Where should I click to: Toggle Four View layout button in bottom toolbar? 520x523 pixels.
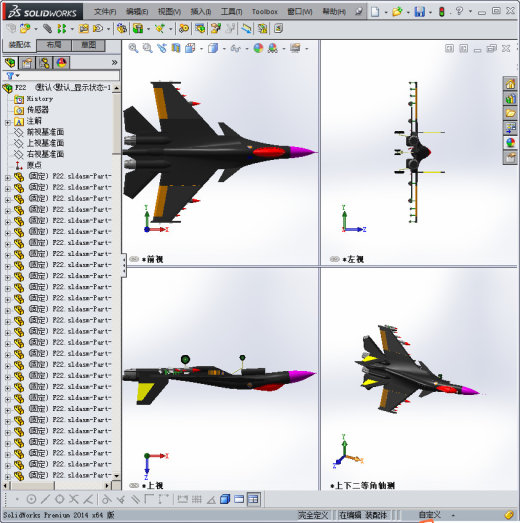click(253, 499)
